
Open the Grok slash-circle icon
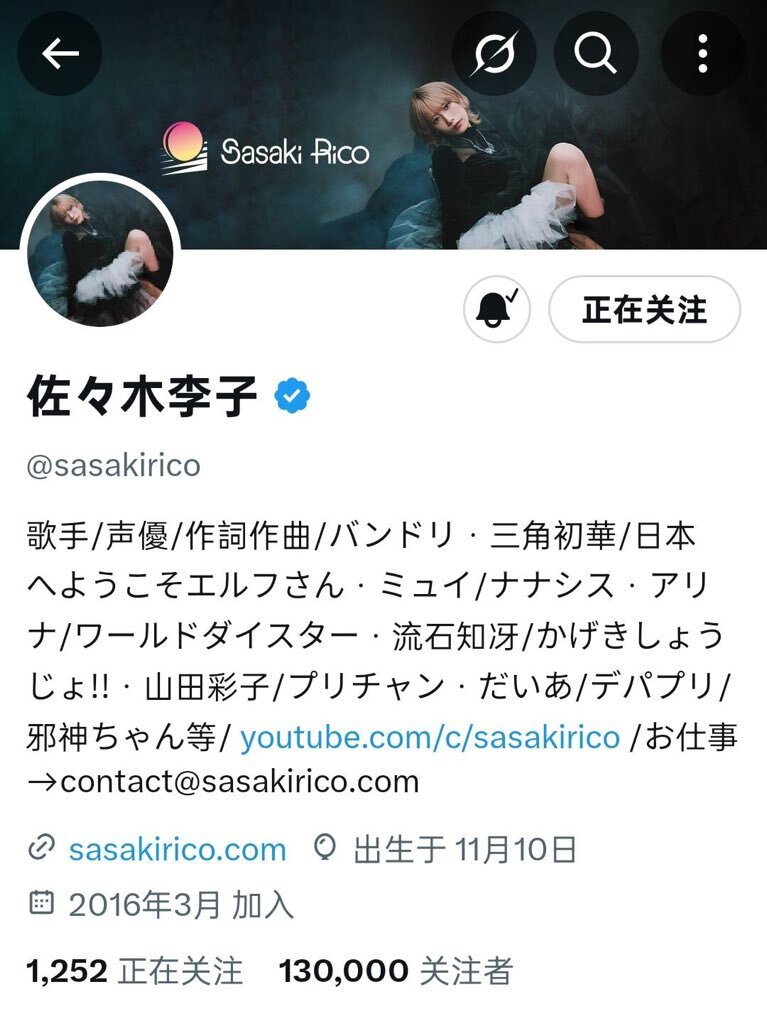(x=495, y=54)
